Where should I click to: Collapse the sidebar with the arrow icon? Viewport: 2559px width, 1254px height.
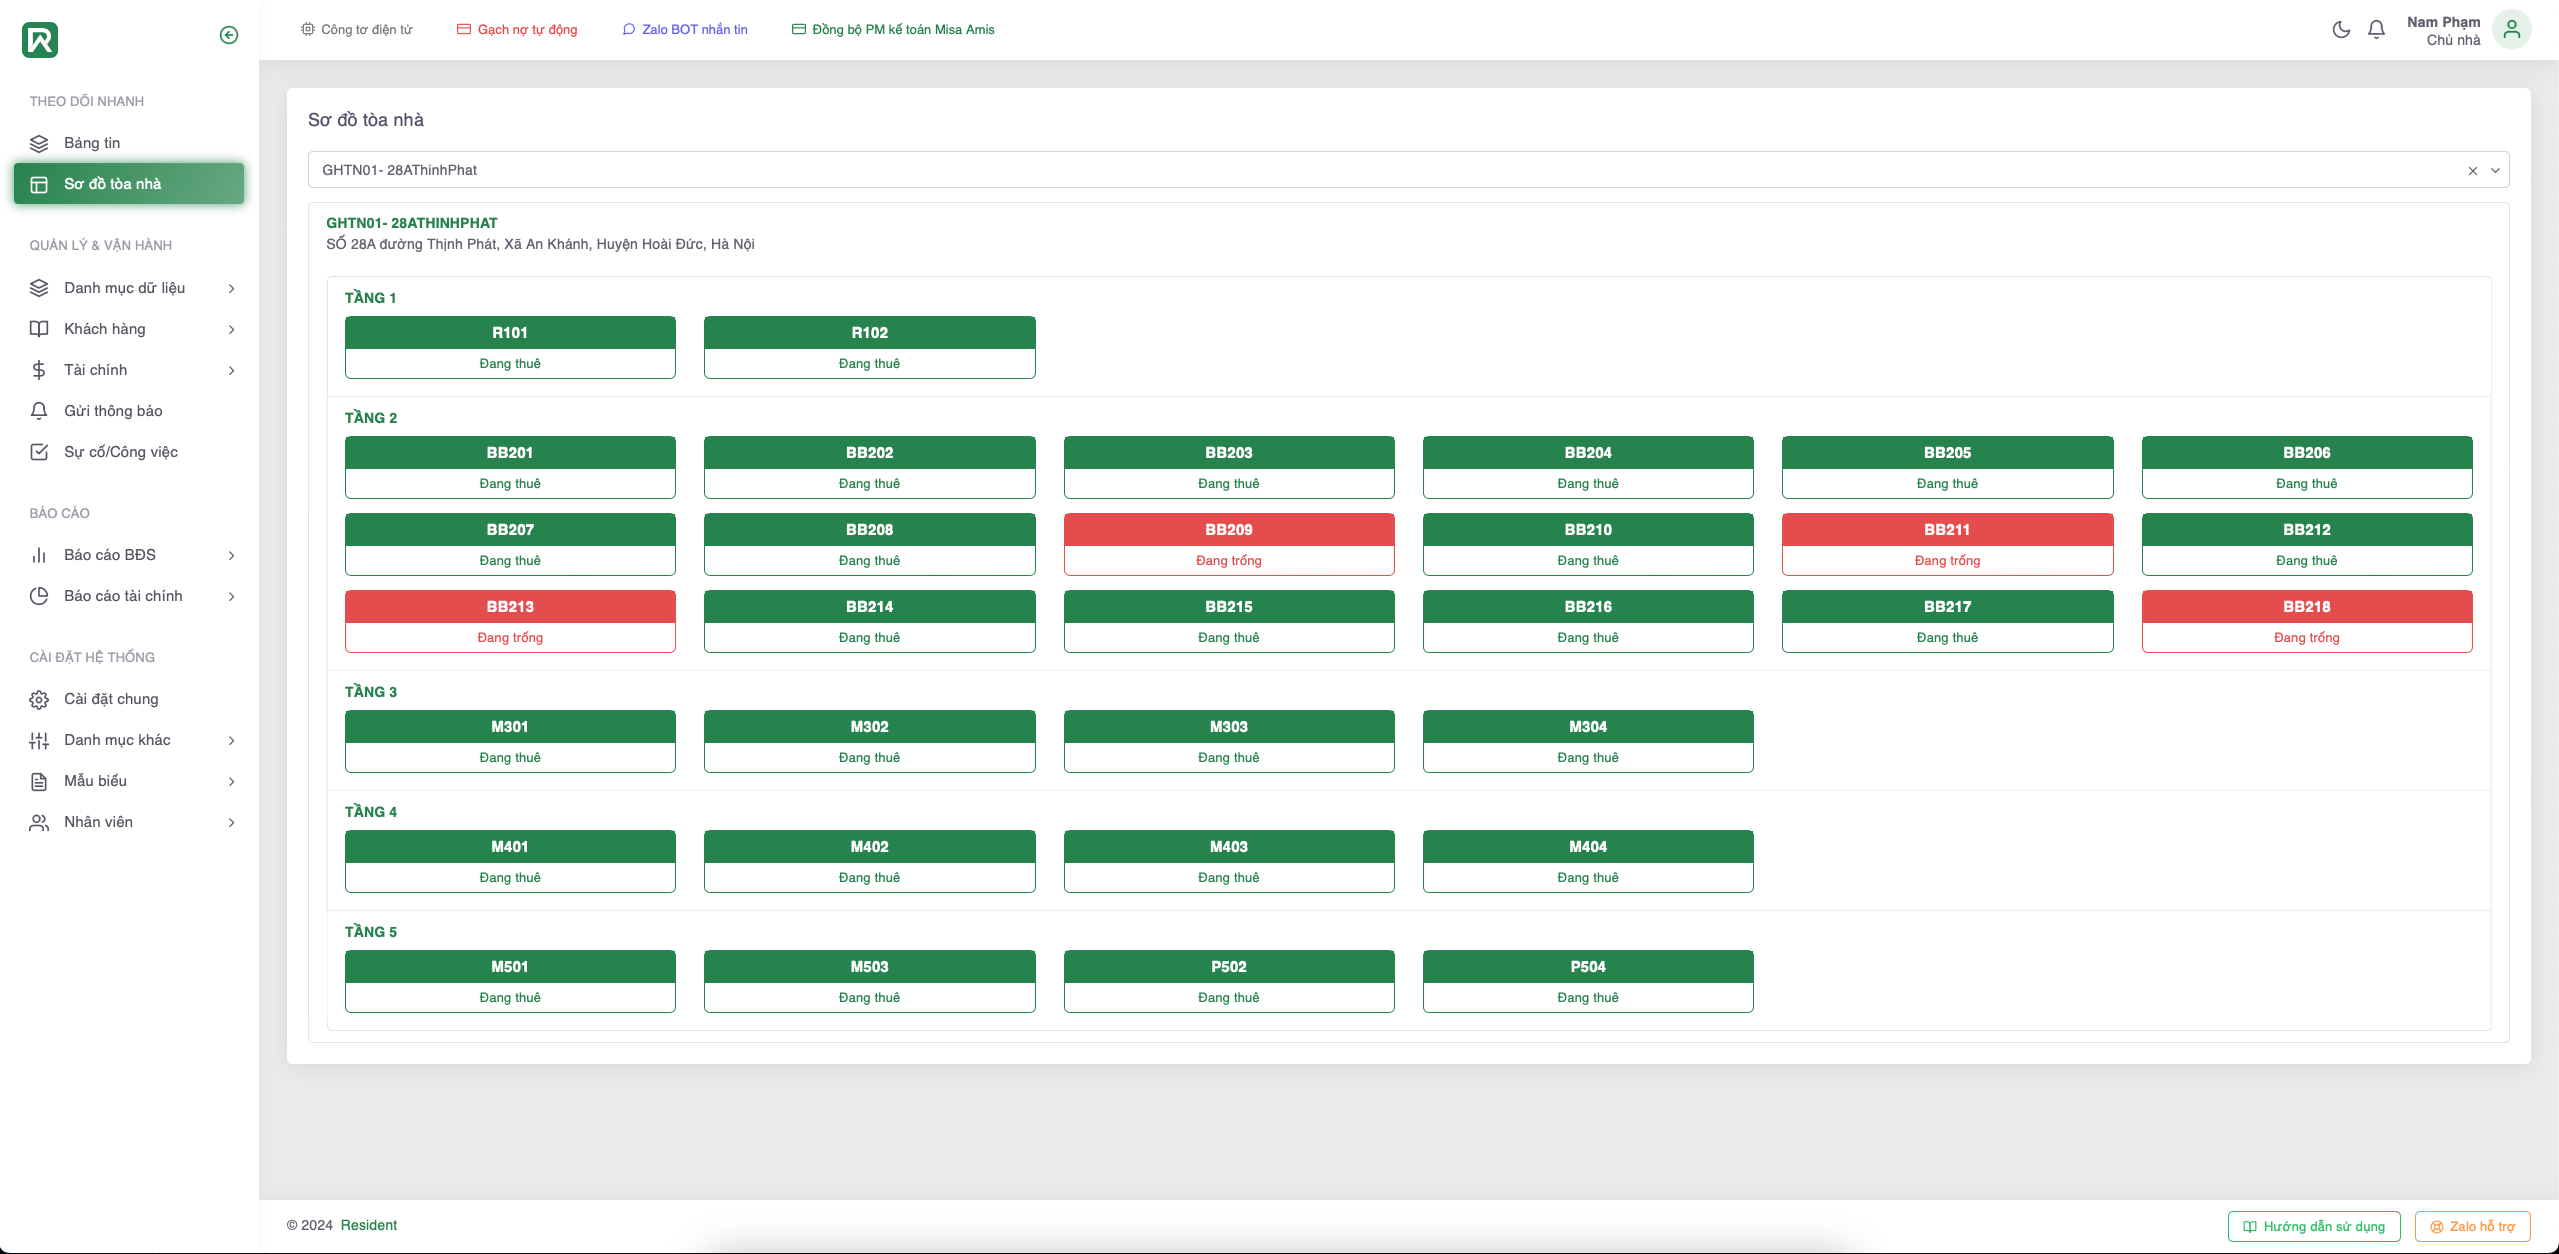(x=228, y=35)
